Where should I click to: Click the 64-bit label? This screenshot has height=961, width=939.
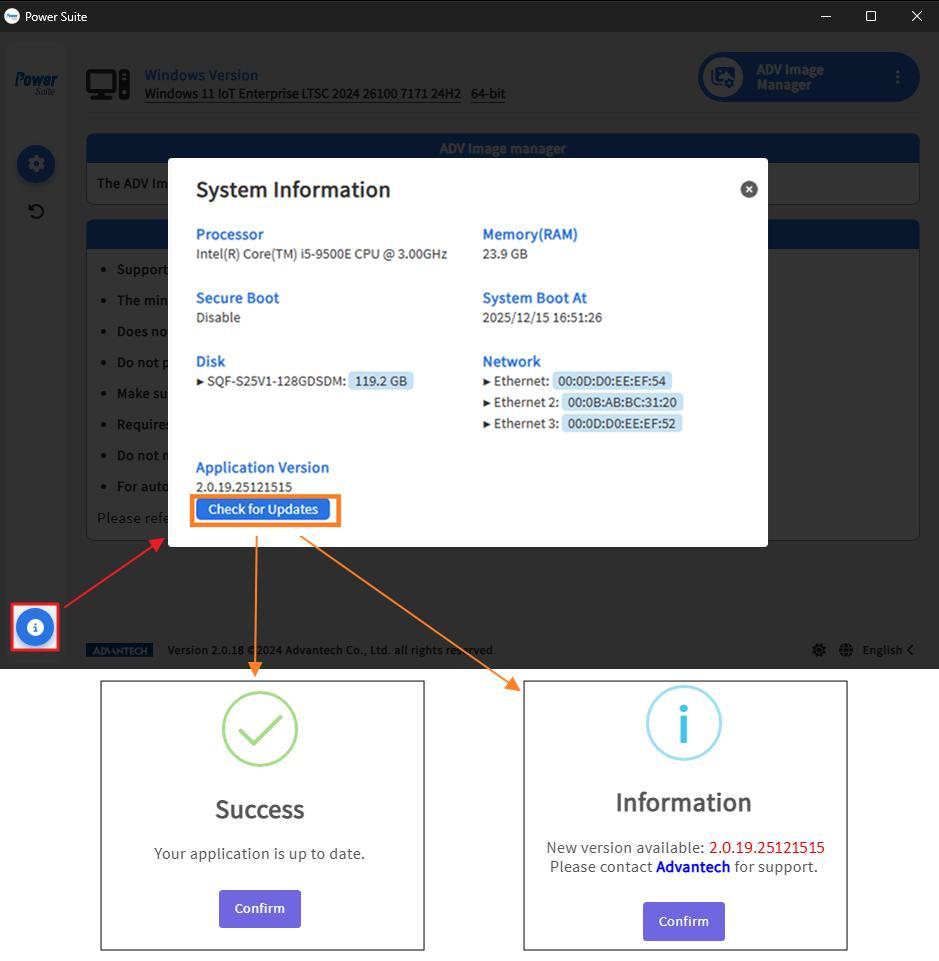[x=488, y=94]
